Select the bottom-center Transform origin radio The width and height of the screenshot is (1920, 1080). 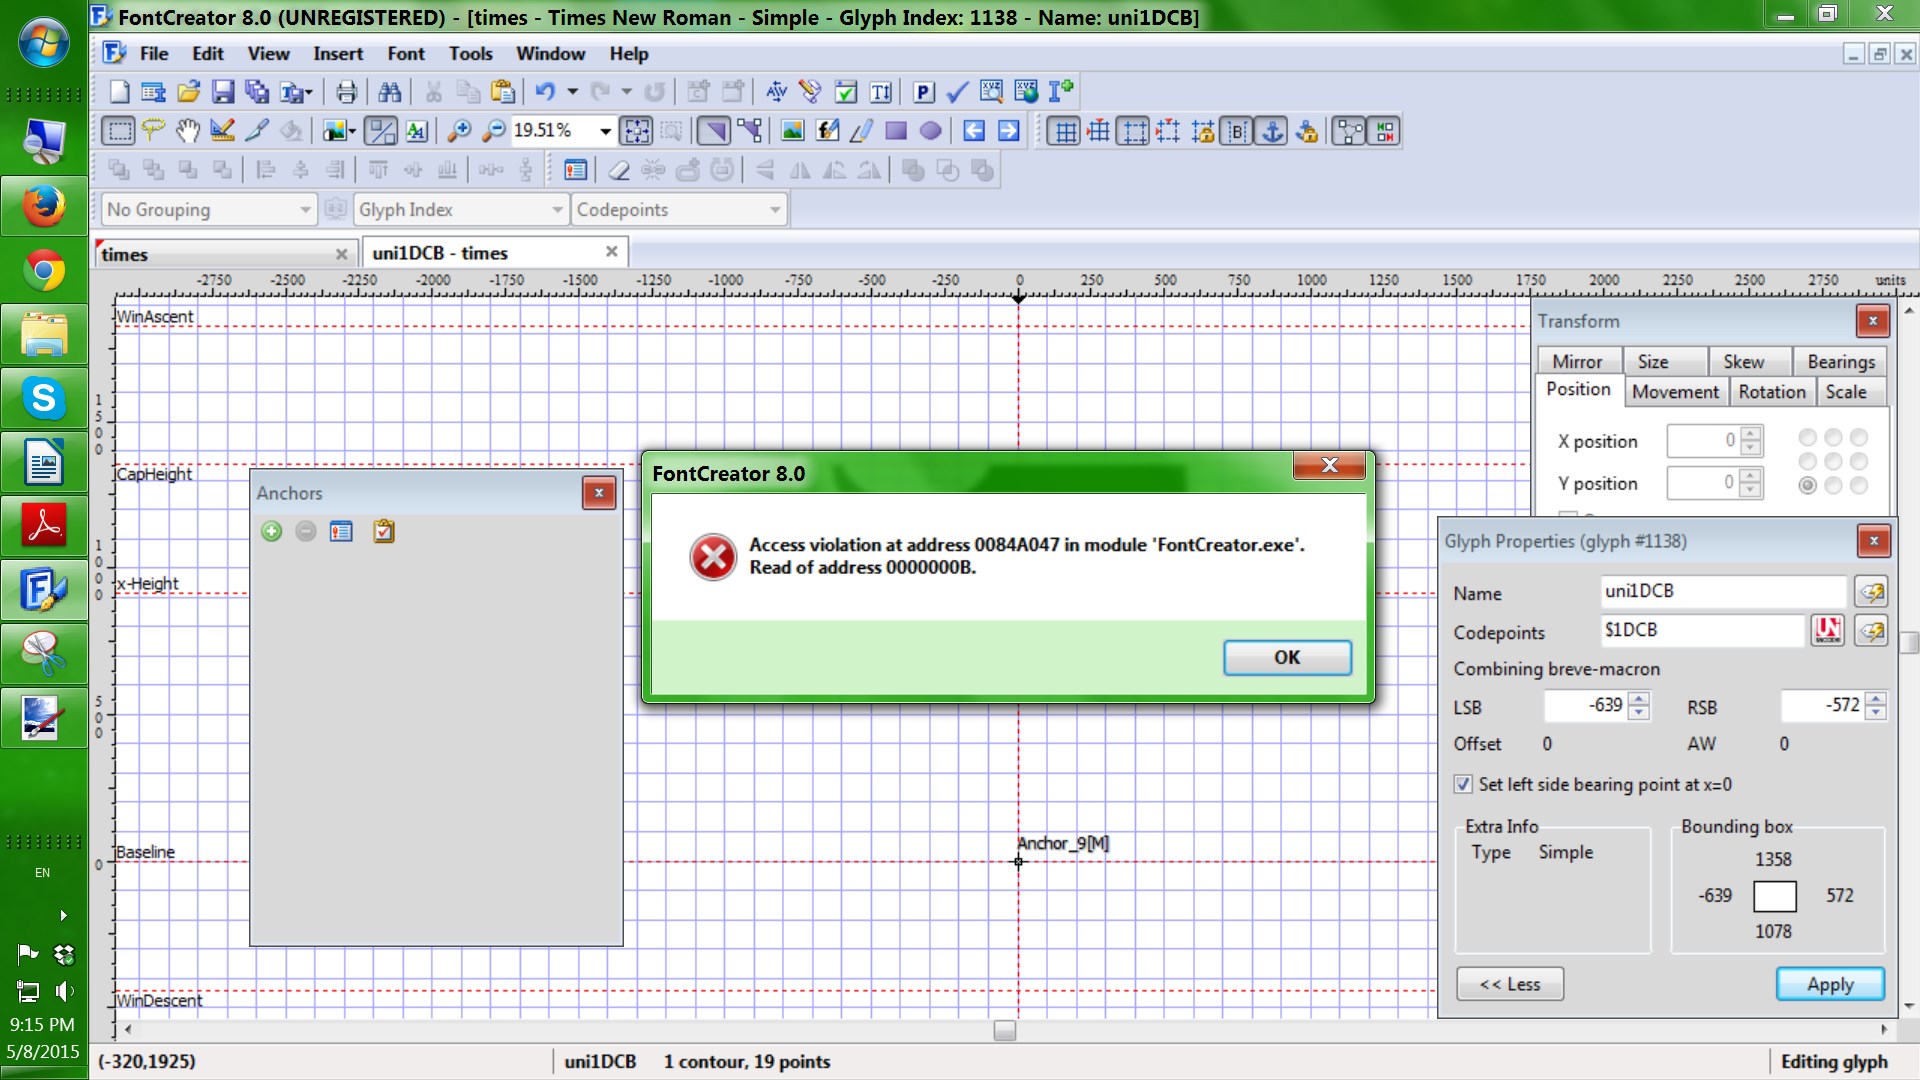(x=1833, y=485)
